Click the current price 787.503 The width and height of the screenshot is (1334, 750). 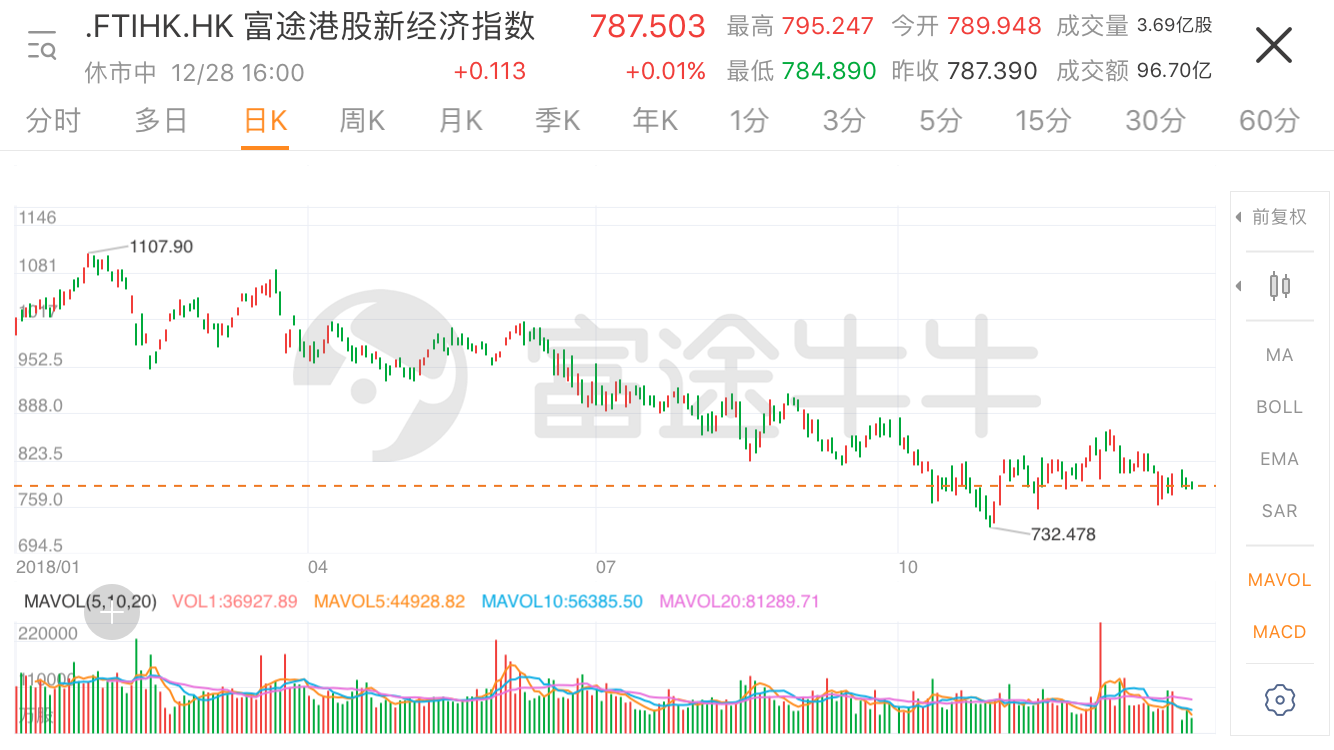point(647,26)
